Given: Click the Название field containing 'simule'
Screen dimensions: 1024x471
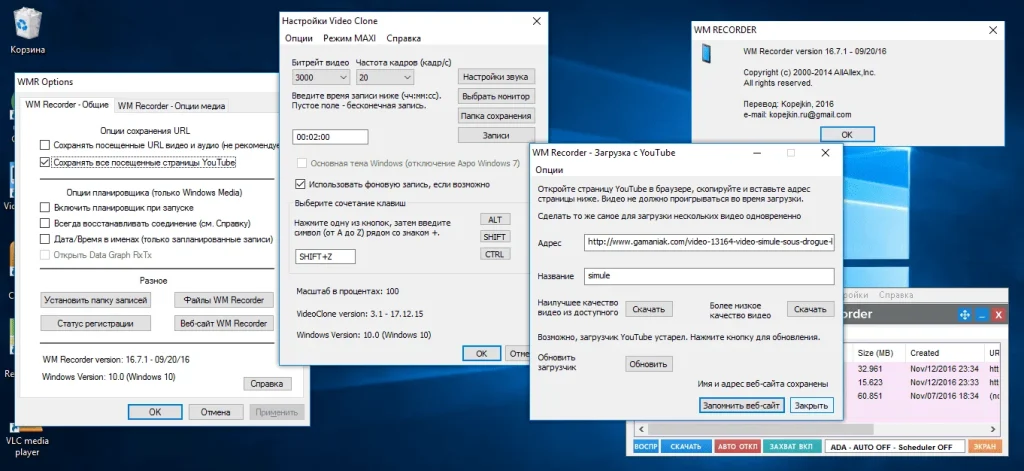Looking at the screenshot, I should tap(709, 276).
